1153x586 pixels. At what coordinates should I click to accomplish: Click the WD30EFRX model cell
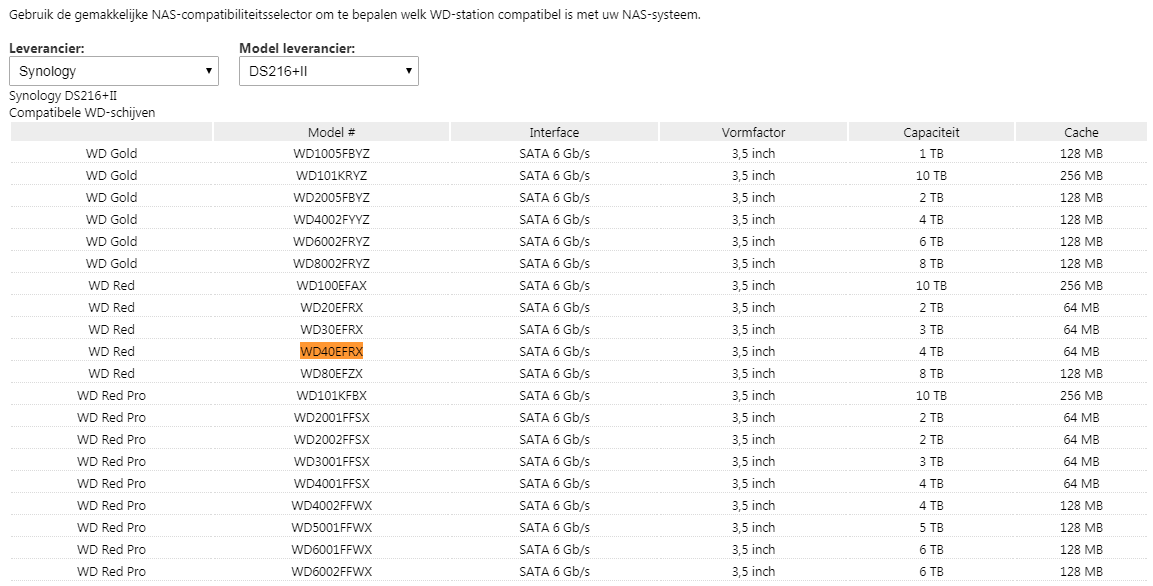[x=331, y=329]
